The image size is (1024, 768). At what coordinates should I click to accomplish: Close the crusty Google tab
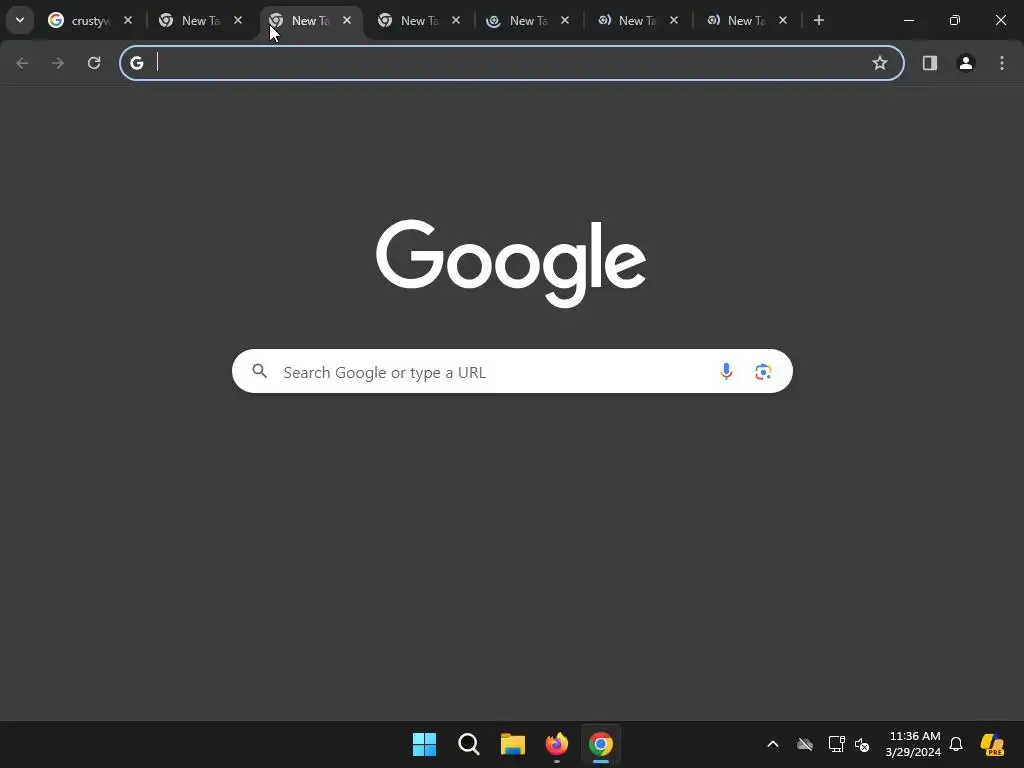(128, 20)
